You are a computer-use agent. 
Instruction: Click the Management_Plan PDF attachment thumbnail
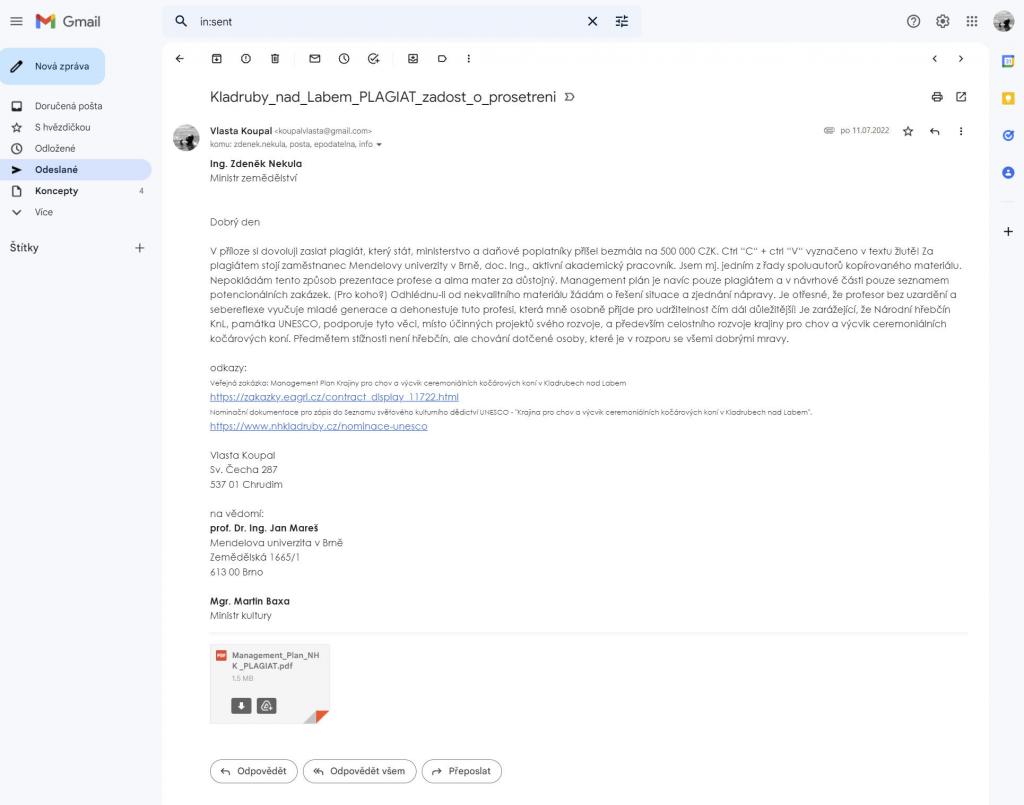pos(269,672)
